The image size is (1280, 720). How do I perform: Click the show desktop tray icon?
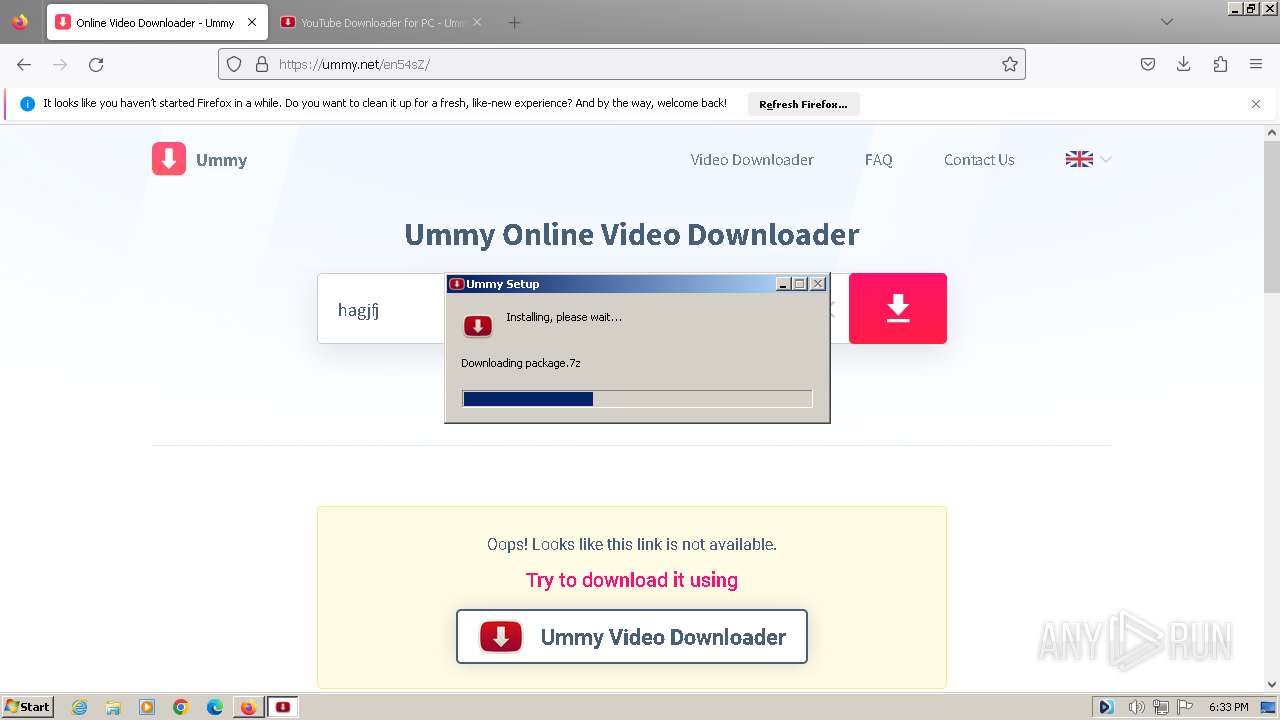click(x=1268, y=707)
